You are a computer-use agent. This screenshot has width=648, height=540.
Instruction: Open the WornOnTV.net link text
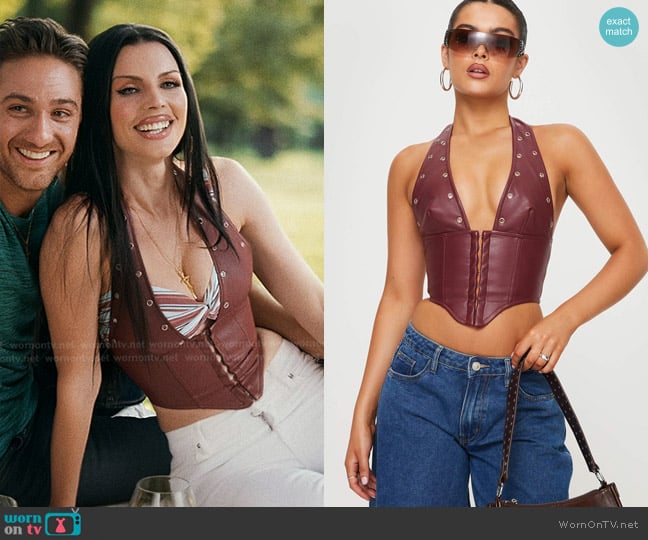tap(598, 524)
